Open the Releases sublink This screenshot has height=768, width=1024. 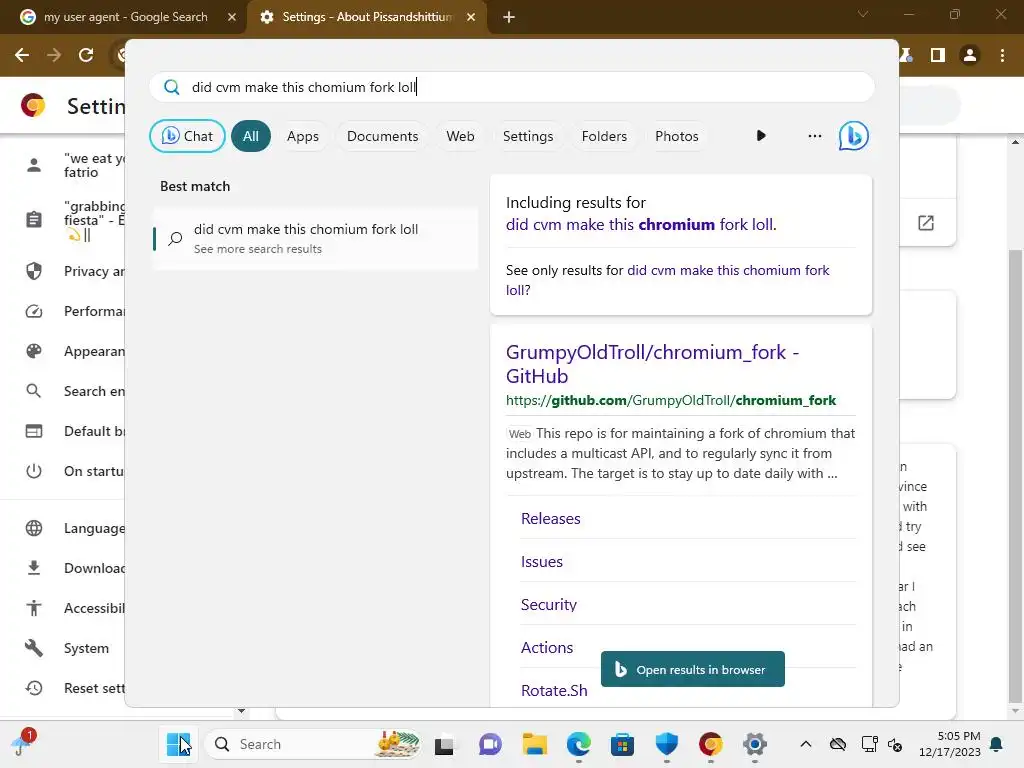click(551, 519)
